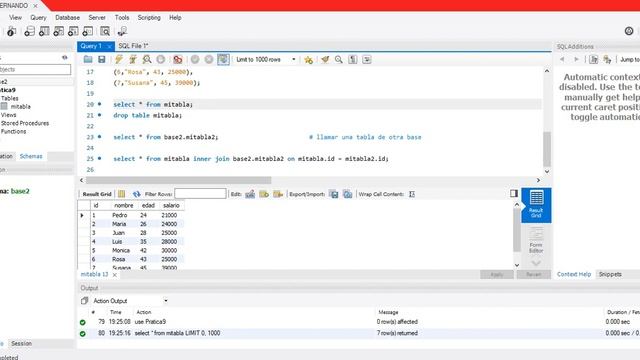640x360 pixels.
Task: Switch to the Schemas tab
Action: (x=31, y=156)
